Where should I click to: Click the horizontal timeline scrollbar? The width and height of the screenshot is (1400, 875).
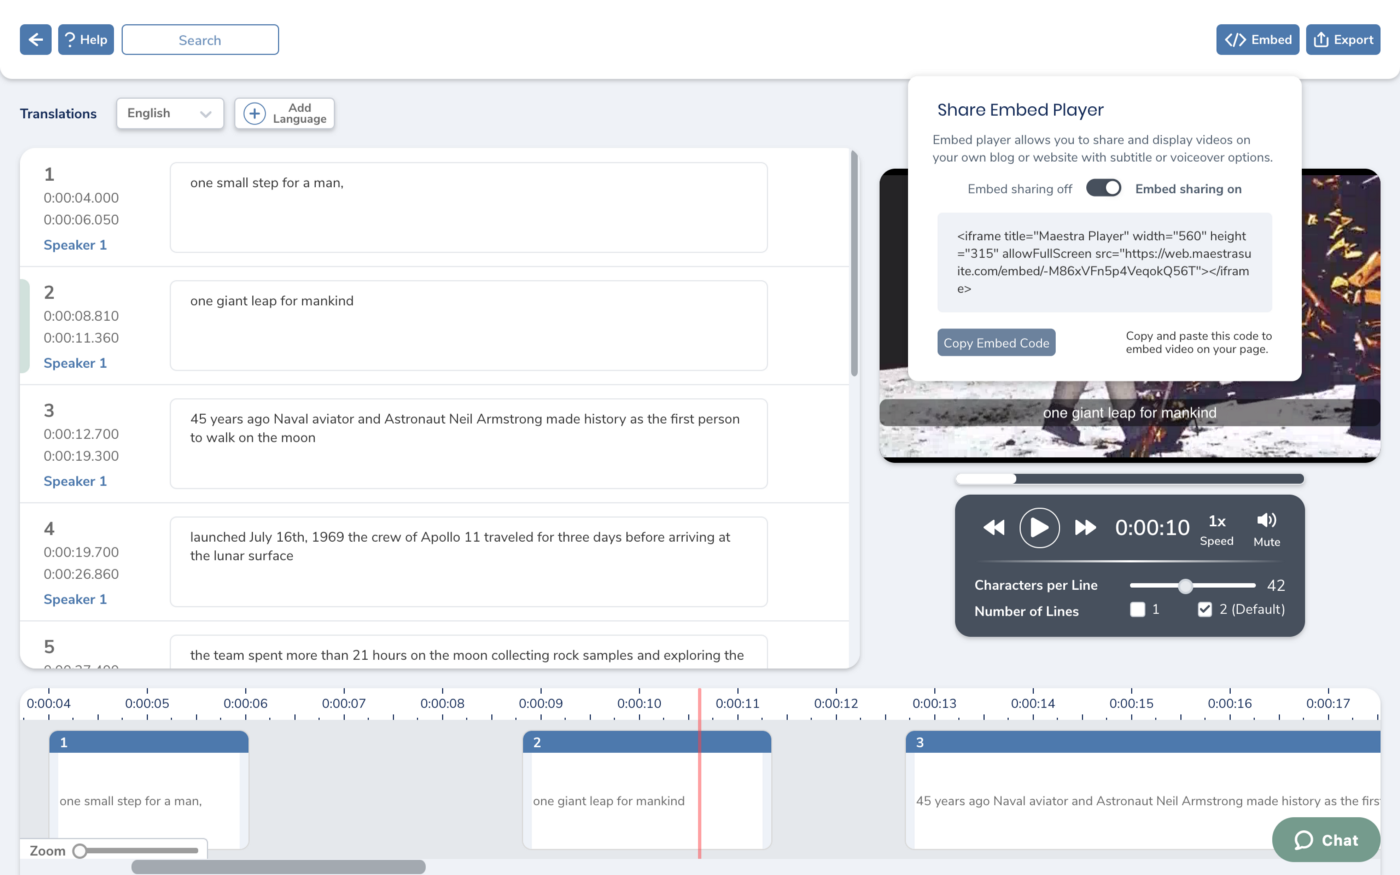click(x=278, y=867)
